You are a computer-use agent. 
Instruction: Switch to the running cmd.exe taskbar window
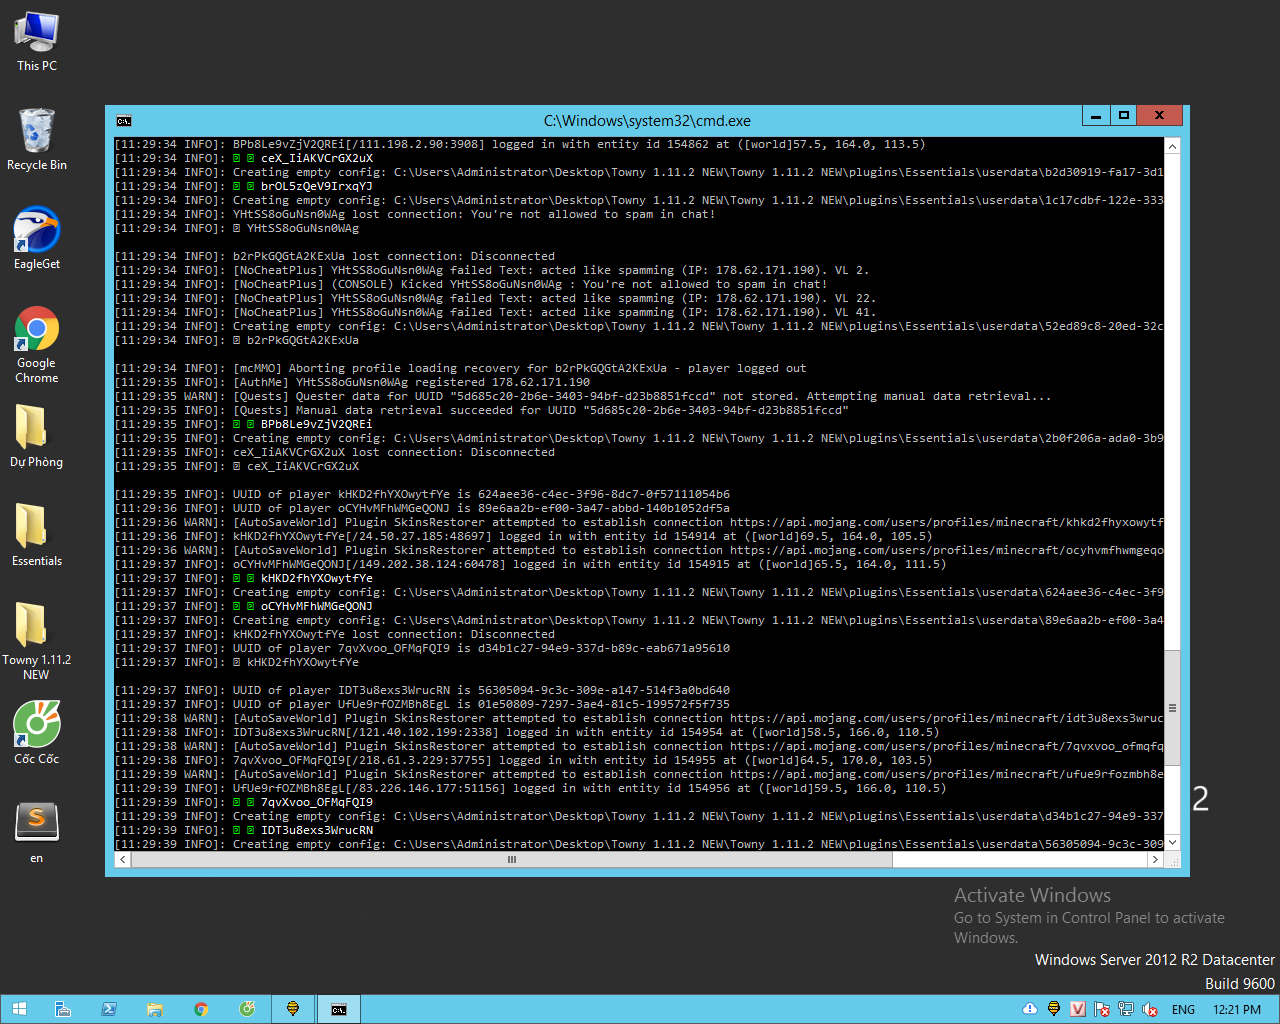[x=338, y=1009]
